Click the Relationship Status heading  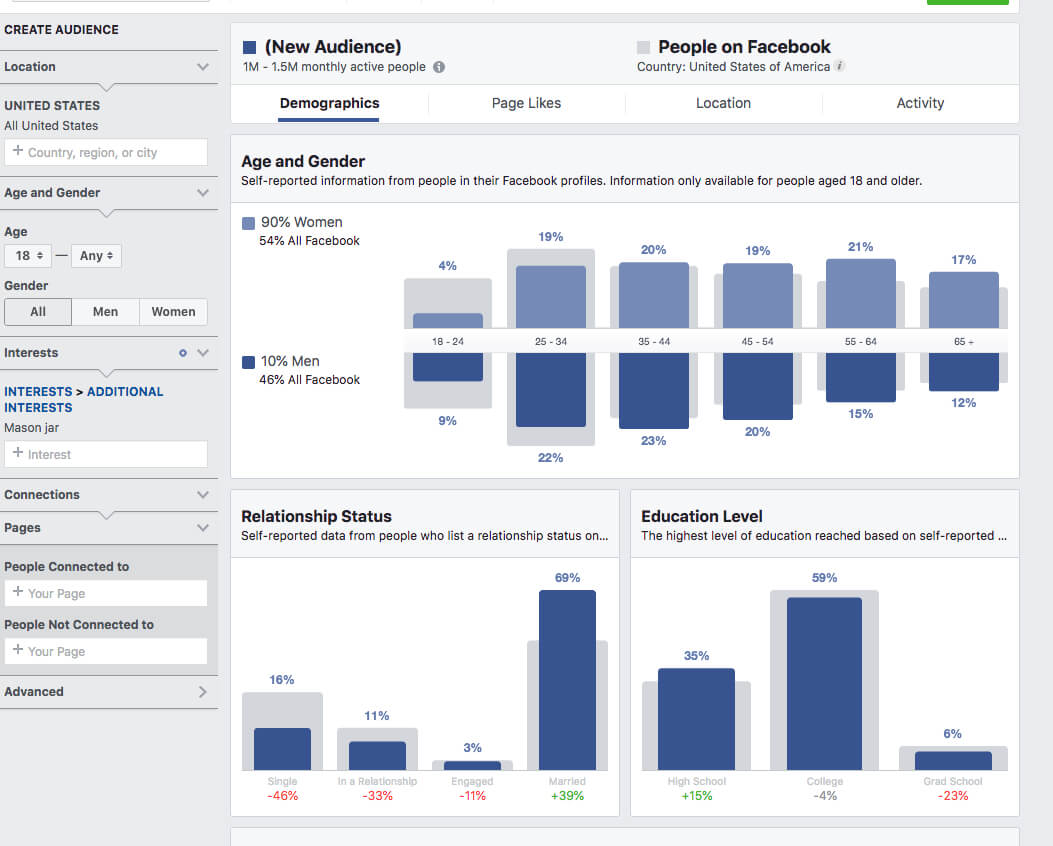click(x=316, y=516)
